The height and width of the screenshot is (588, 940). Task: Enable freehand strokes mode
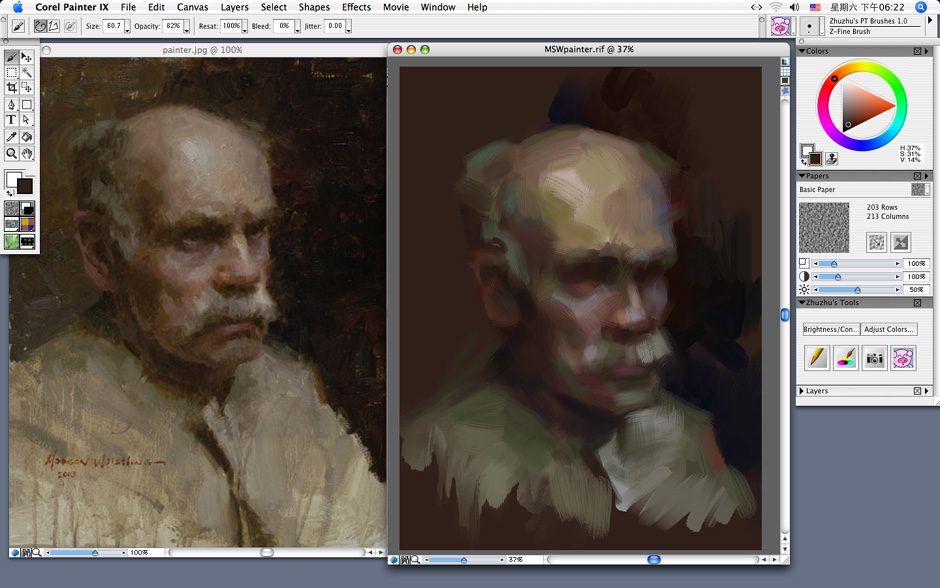pos(40,26)
